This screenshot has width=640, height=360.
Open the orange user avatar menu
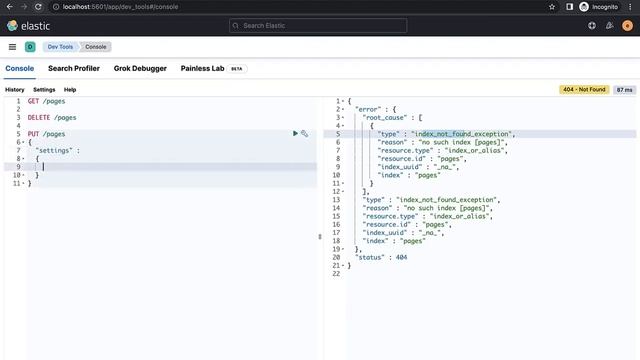click(x=627, y=26)
